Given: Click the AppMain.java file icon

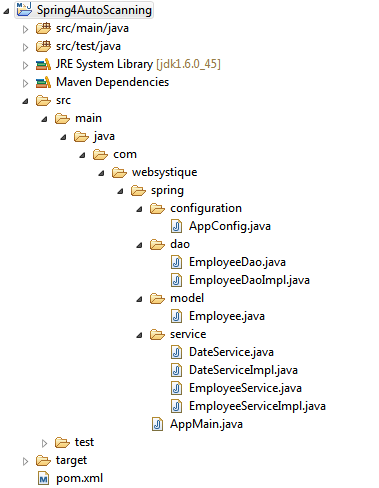Looking at the screenshot, I should pyautogui.click(x=157, y=424).
